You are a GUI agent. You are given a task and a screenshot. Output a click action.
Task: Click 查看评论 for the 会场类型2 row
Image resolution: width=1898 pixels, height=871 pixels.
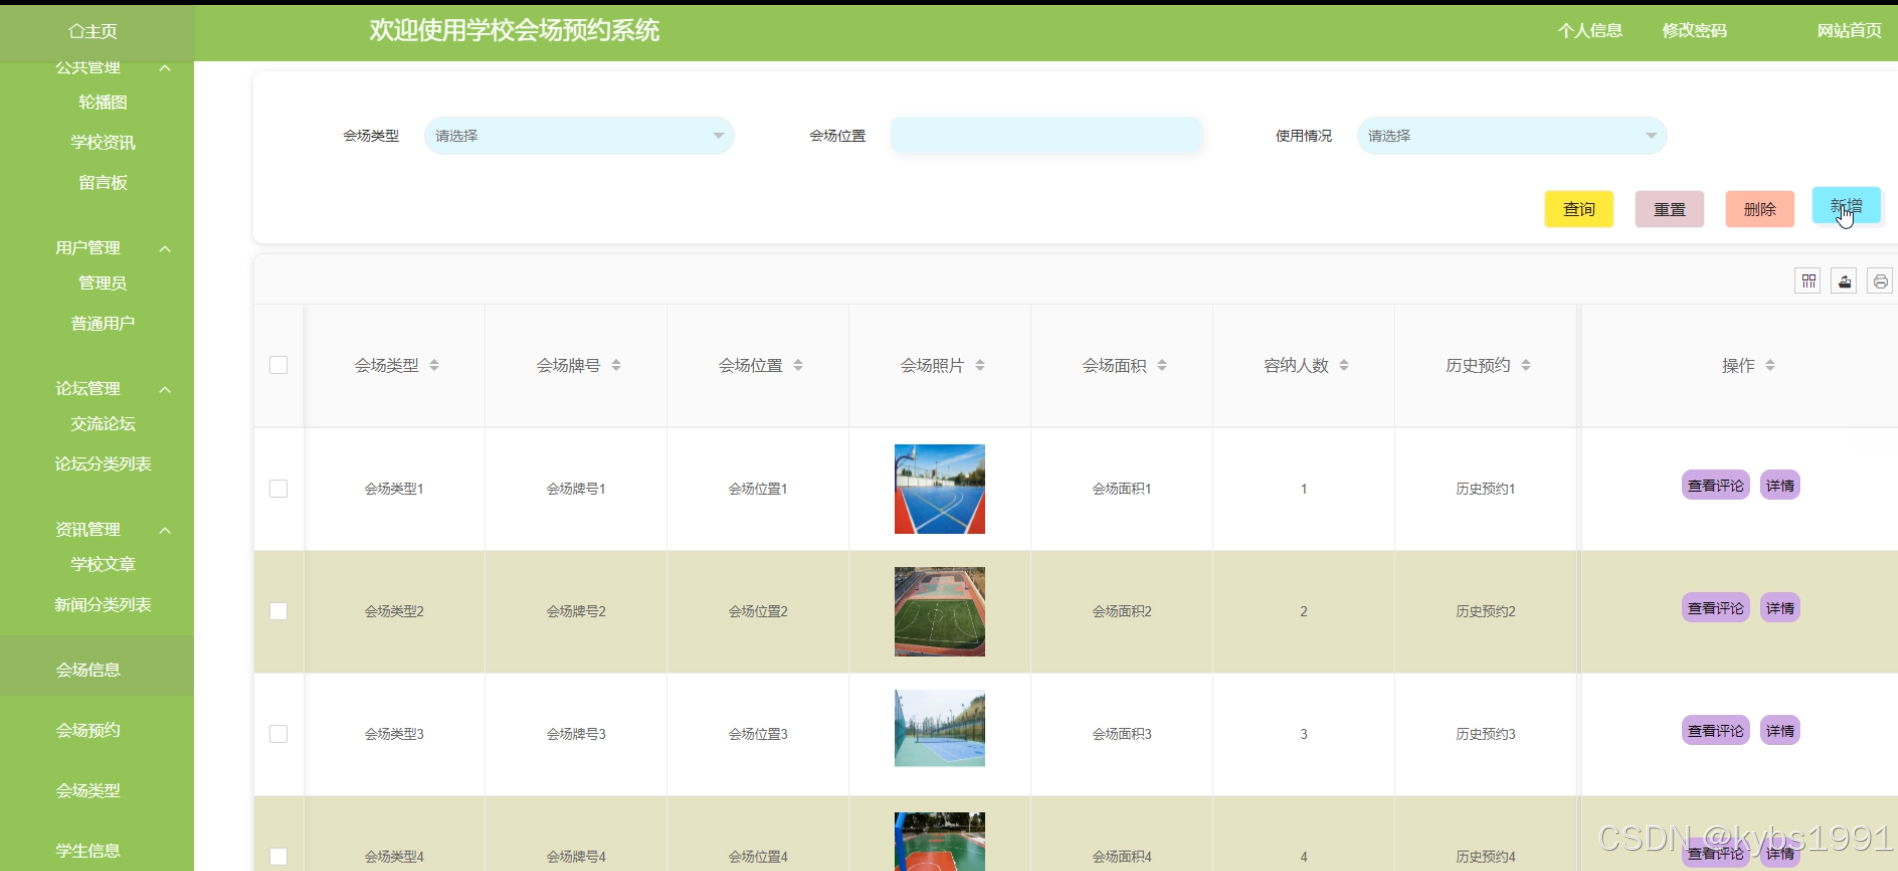coord(1715,608)
